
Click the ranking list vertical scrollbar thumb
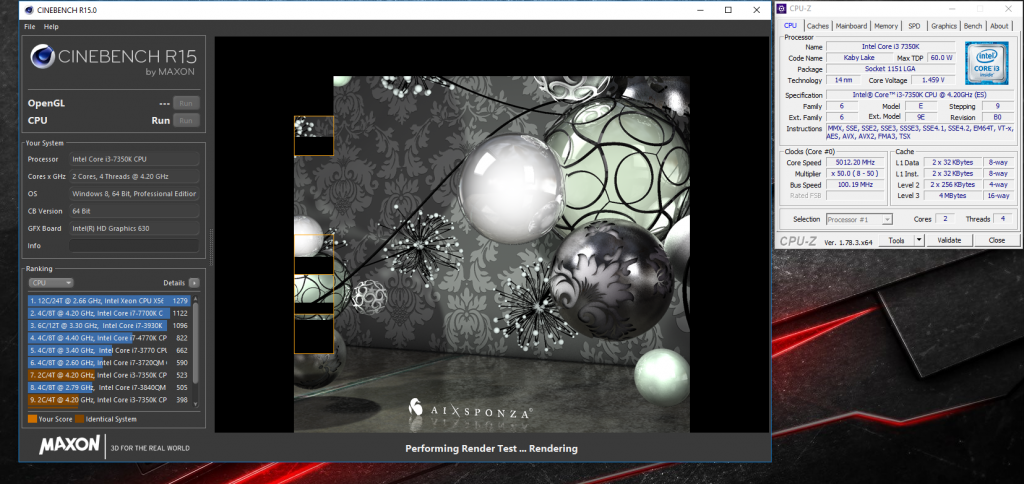[195, 343]
